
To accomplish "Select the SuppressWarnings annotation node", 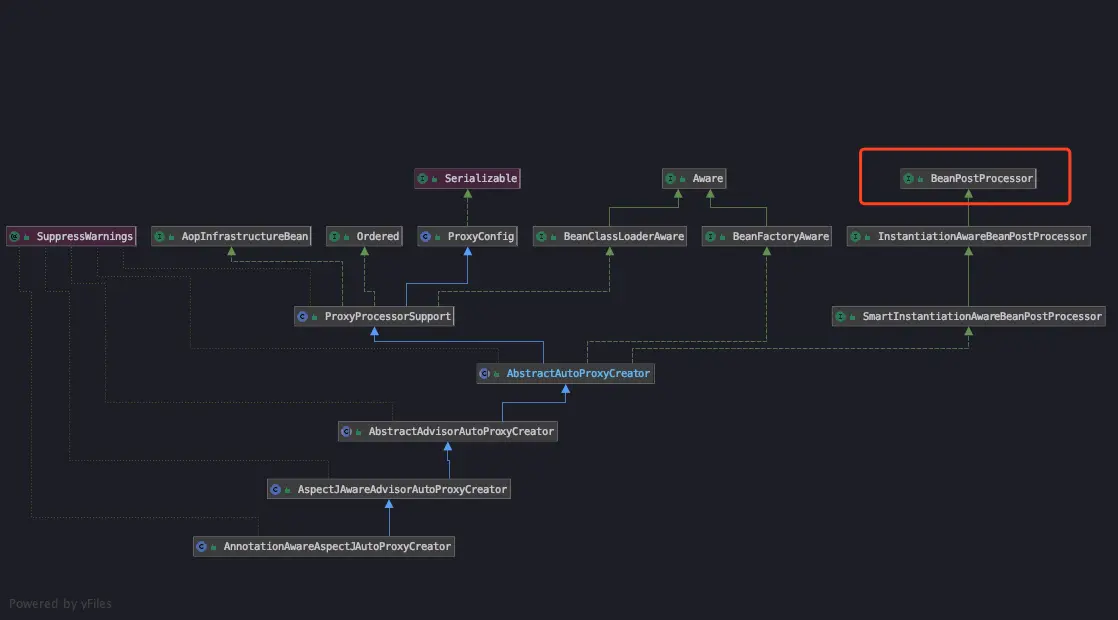I will [x=70, y=236].
